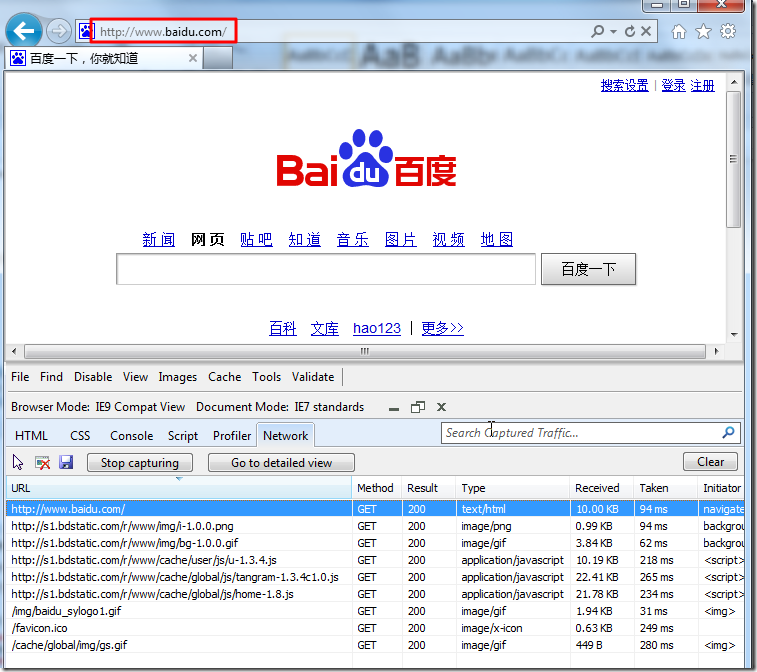Select the 百度一下，你就知道 tab
This screenshot has height=672, width=757.
tap(103, 58)
